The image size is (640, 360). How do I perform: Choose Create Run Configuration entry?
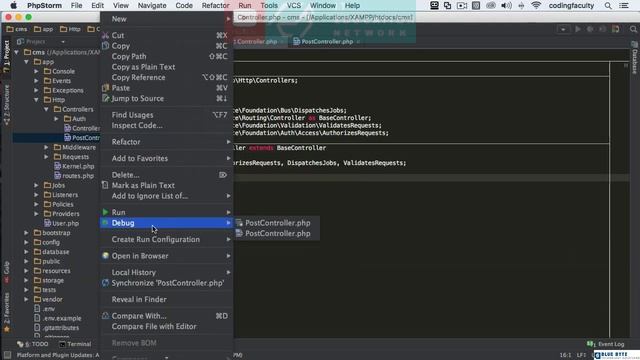tap(167, 240)
